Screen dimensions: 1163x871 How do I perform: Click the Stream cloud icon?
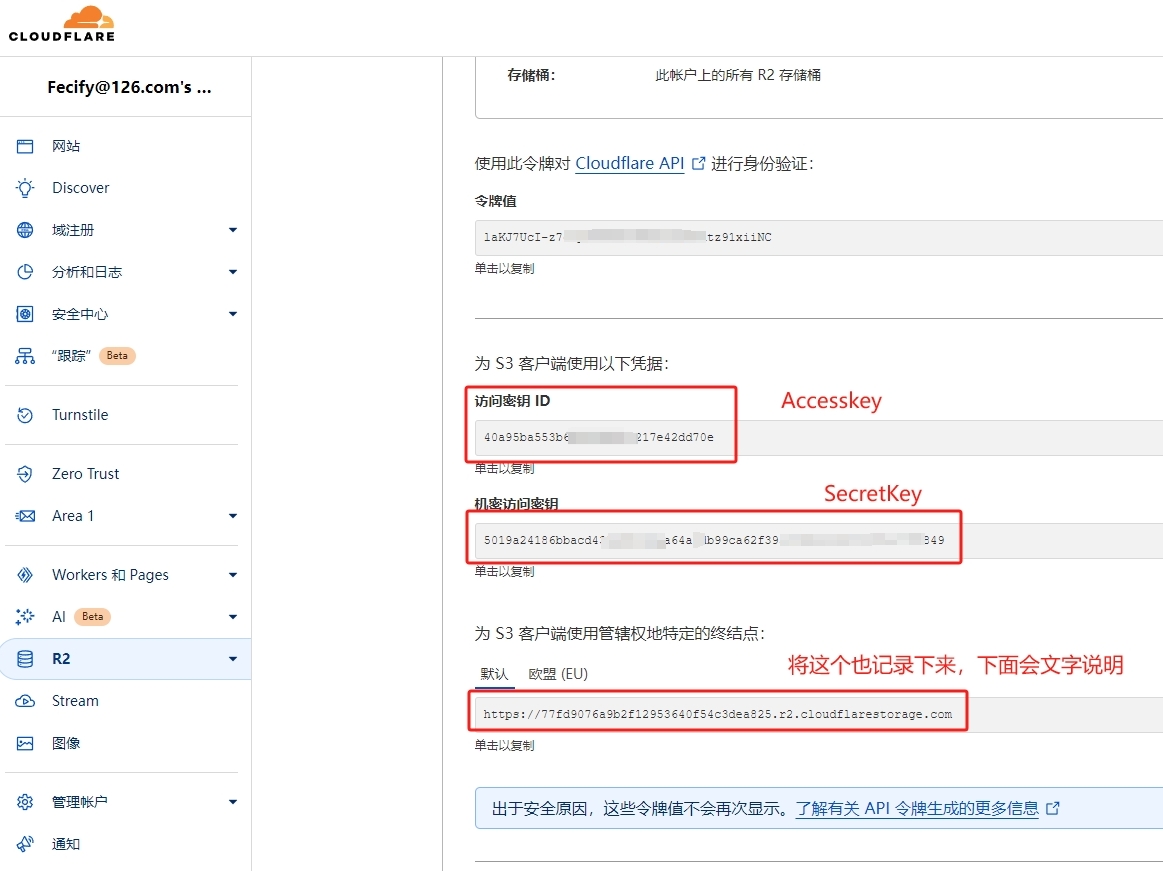click(x=25, y=701)
